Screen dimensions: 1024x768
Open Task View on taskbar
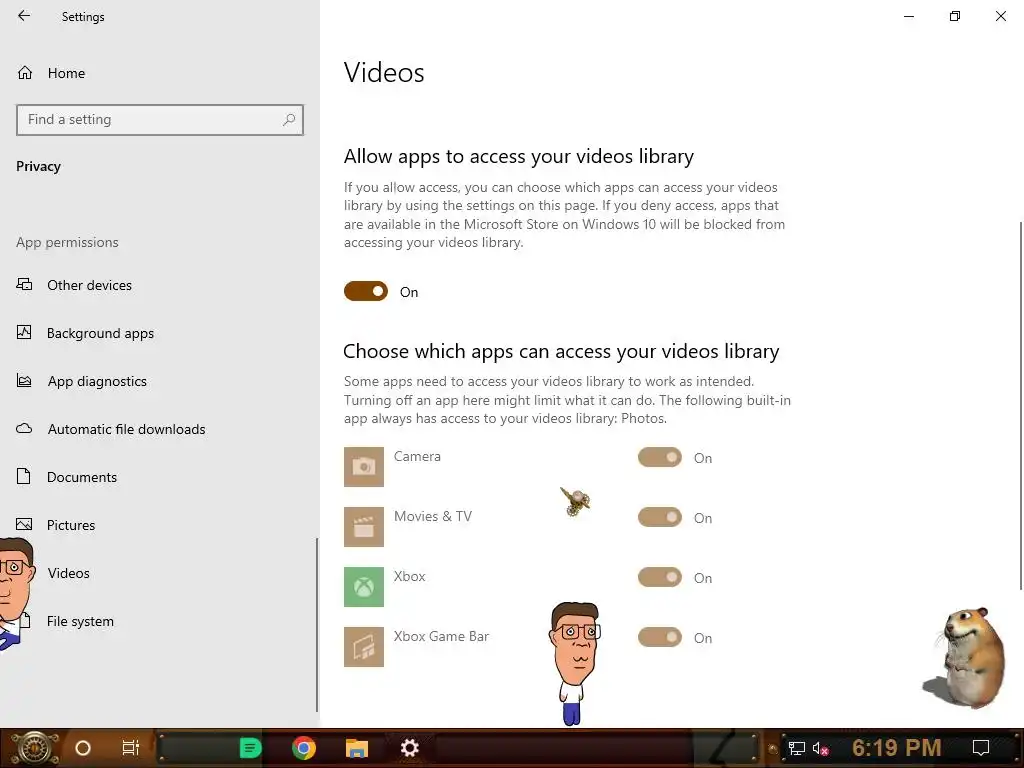coord(131,748)
